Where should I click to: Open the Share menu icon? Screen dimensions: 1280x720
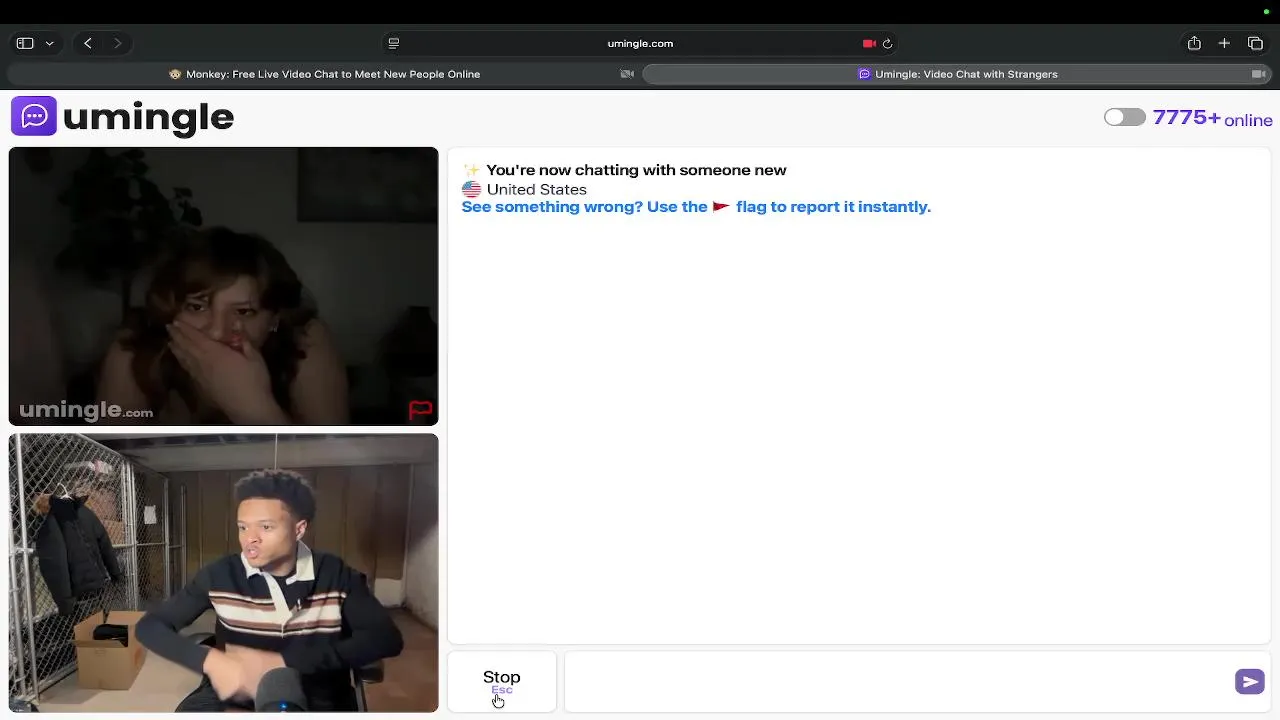point(1194,43)
